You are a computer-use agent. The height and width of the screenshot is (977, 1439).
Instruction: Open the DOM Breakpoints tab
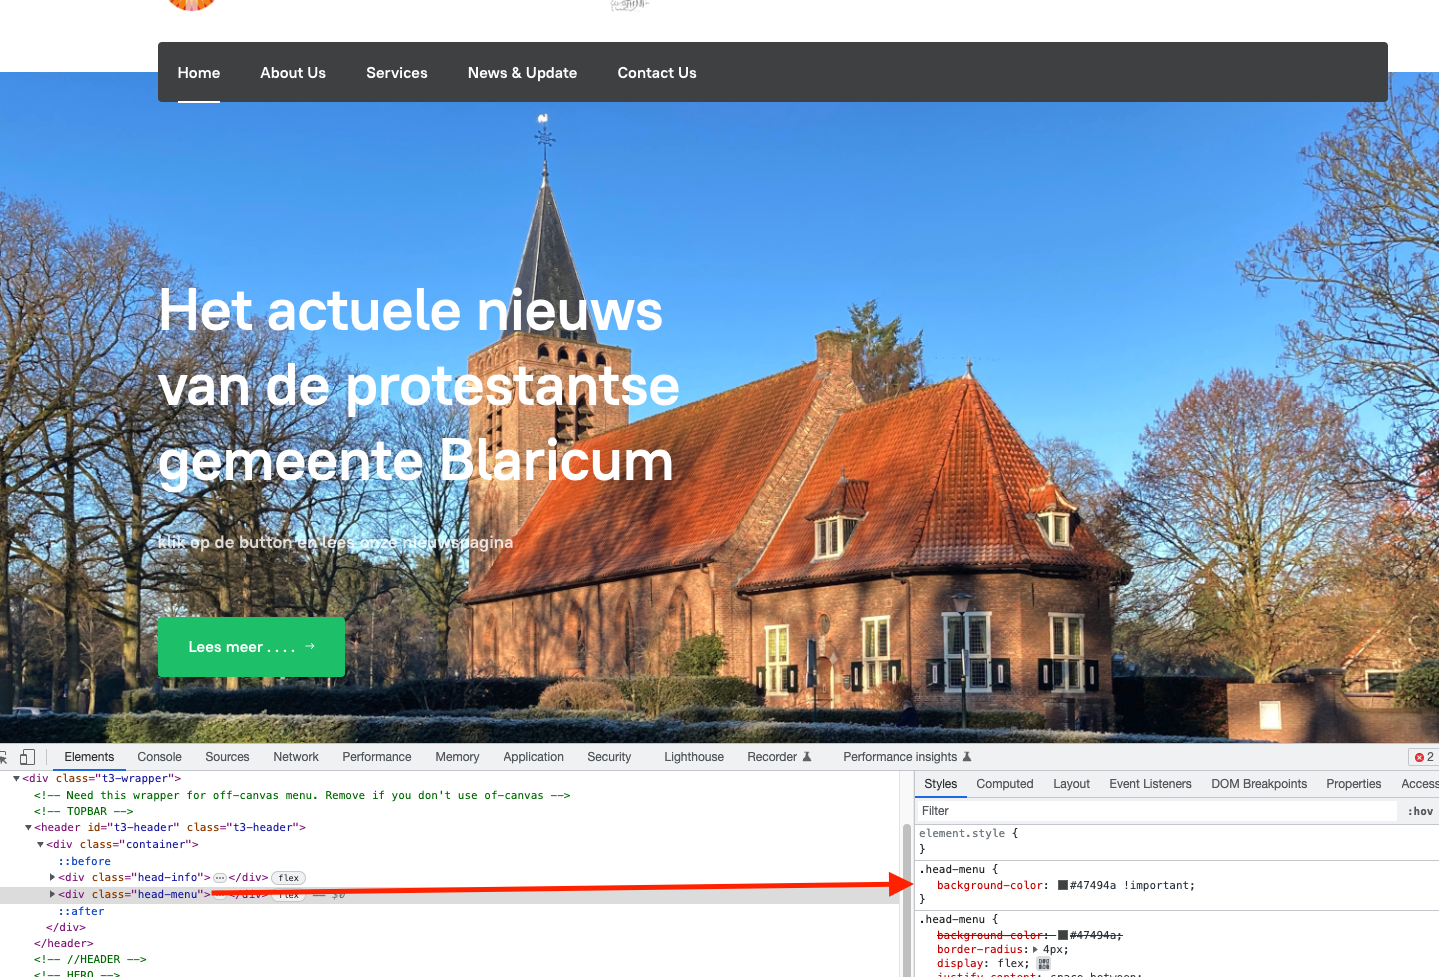1259,784
